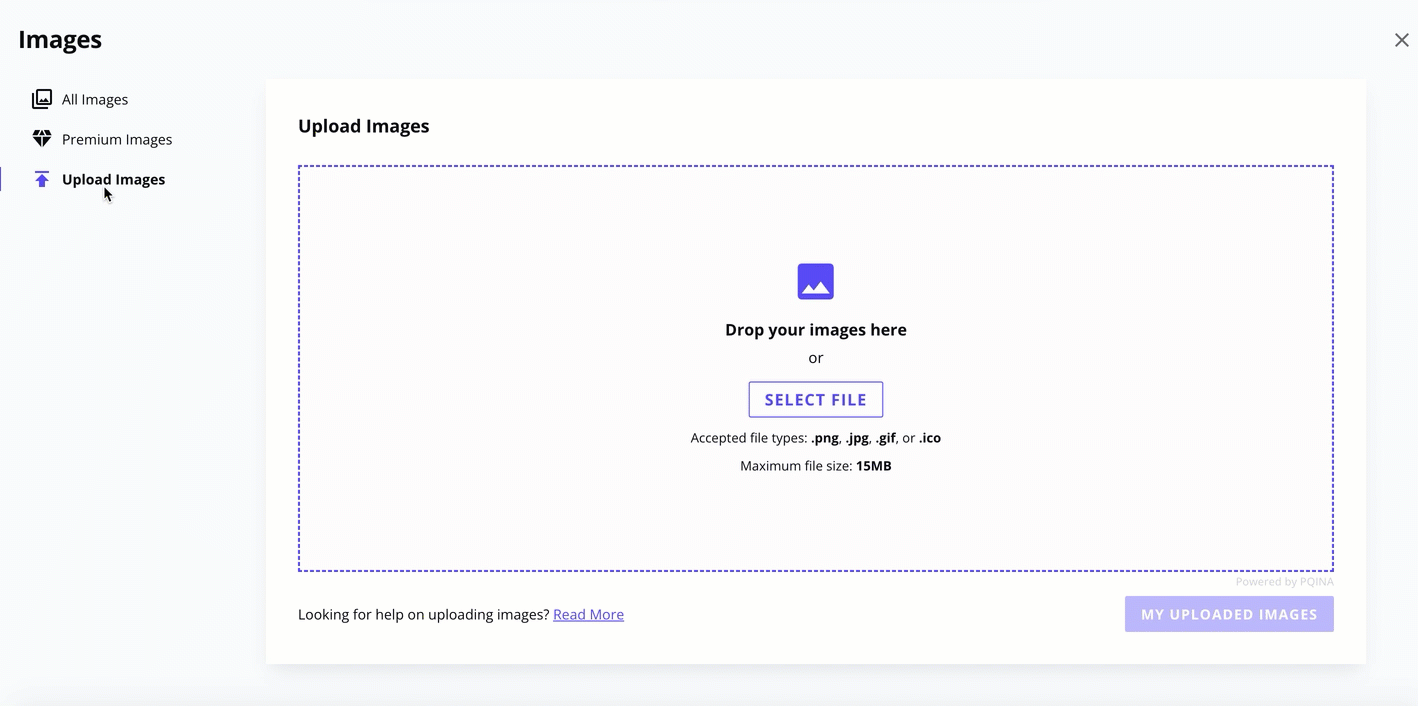Click the Premium Images diamond icon
Image resolution: width=1418 pixels, height=706 pixels.
tap(42, 139)
